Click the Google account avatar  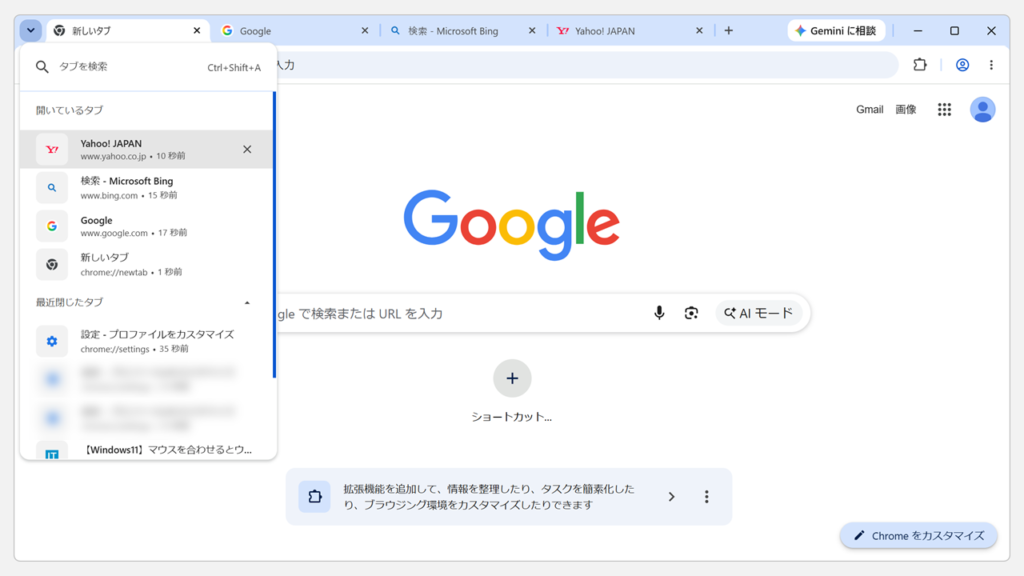click(x=982, y=110)
